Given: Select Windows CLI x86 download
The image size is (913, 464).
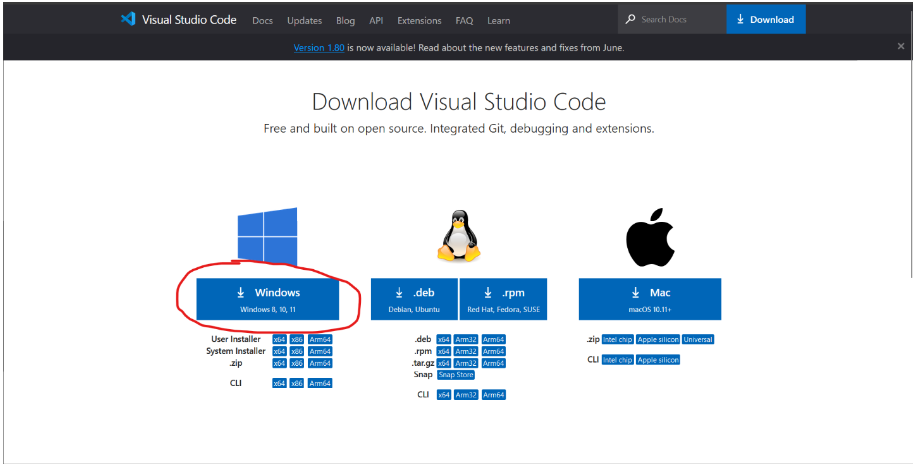Looking at the screenshot, I should 297,384.
